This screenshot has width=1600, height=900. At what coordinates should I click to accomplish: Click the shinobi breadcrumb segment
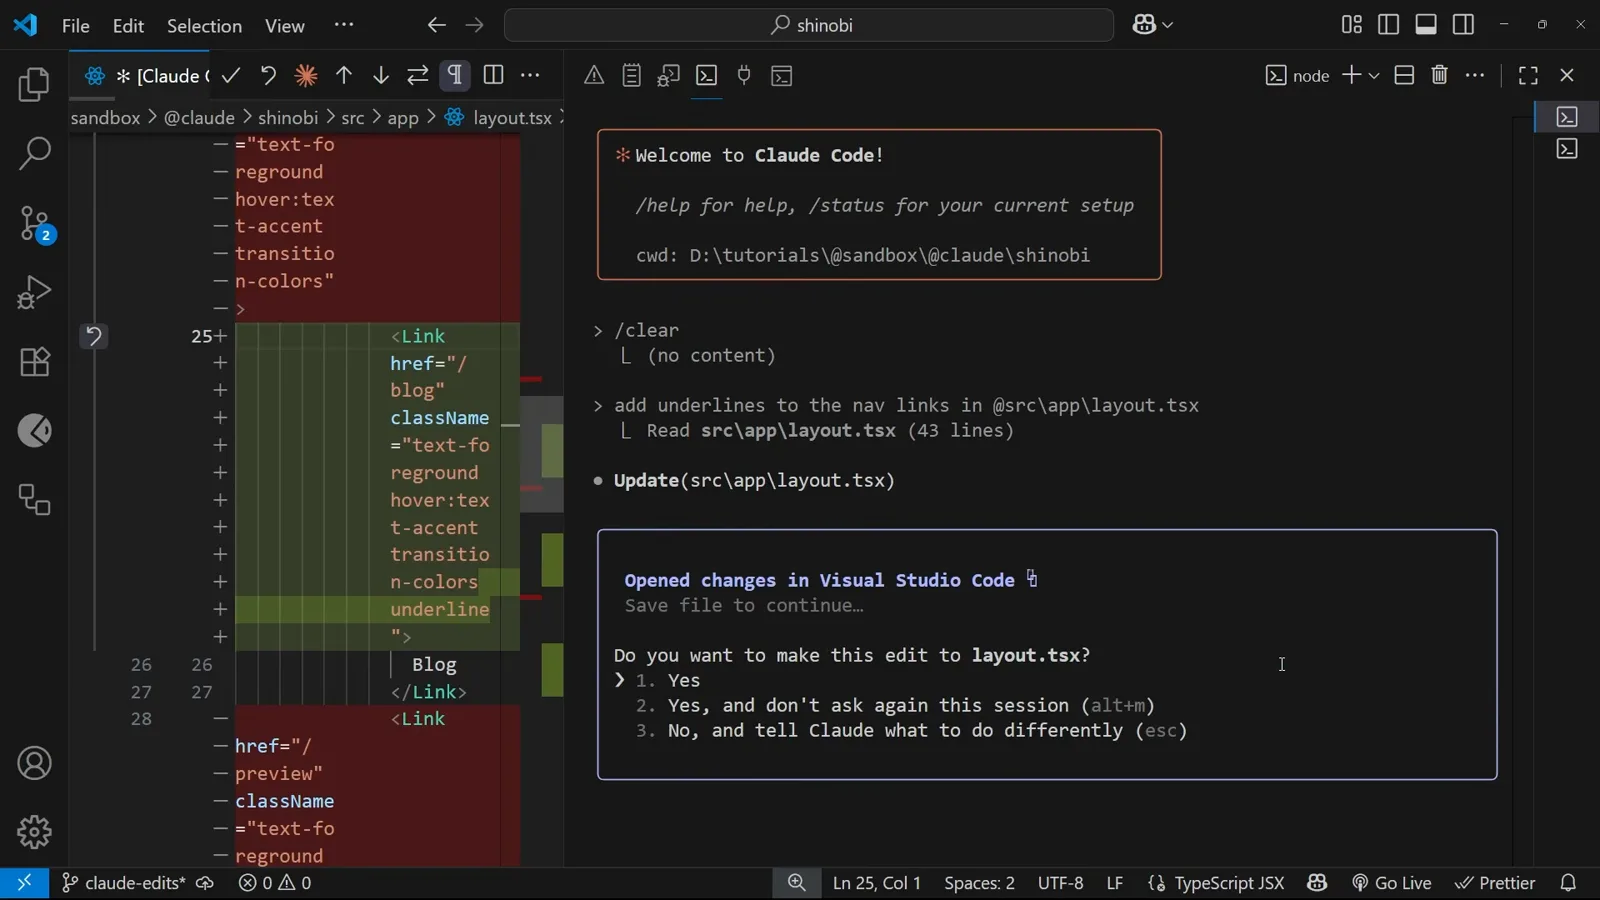click(288, 118)
